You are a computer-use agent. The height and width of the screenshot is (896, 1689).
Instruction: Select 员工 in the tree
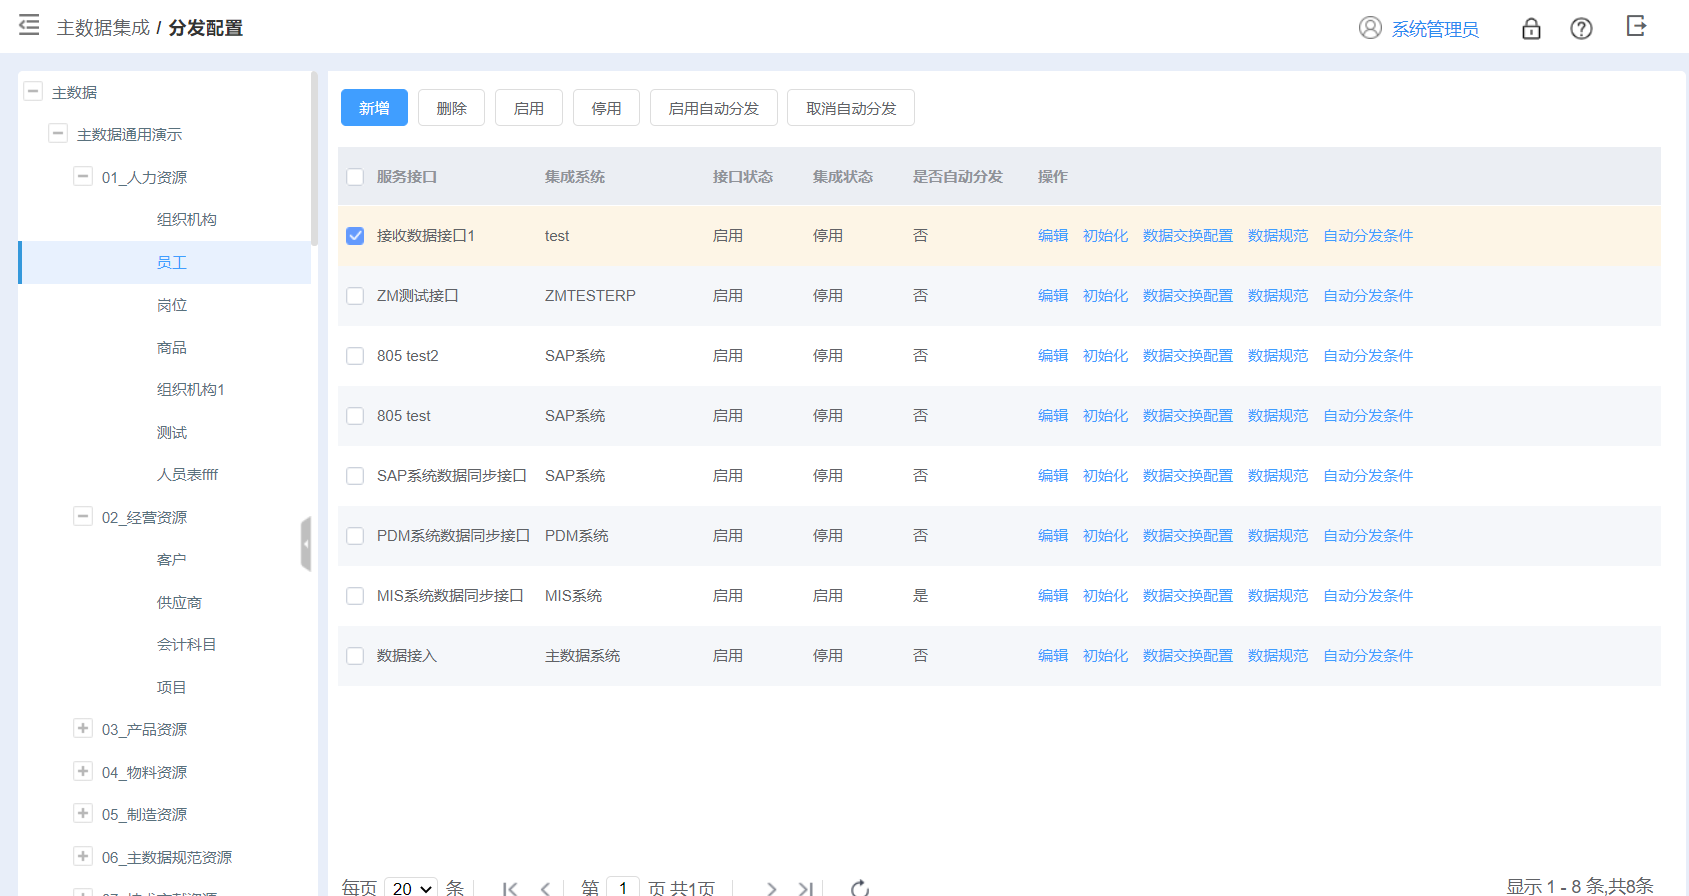pyautogui.click(x=172, y=263)
